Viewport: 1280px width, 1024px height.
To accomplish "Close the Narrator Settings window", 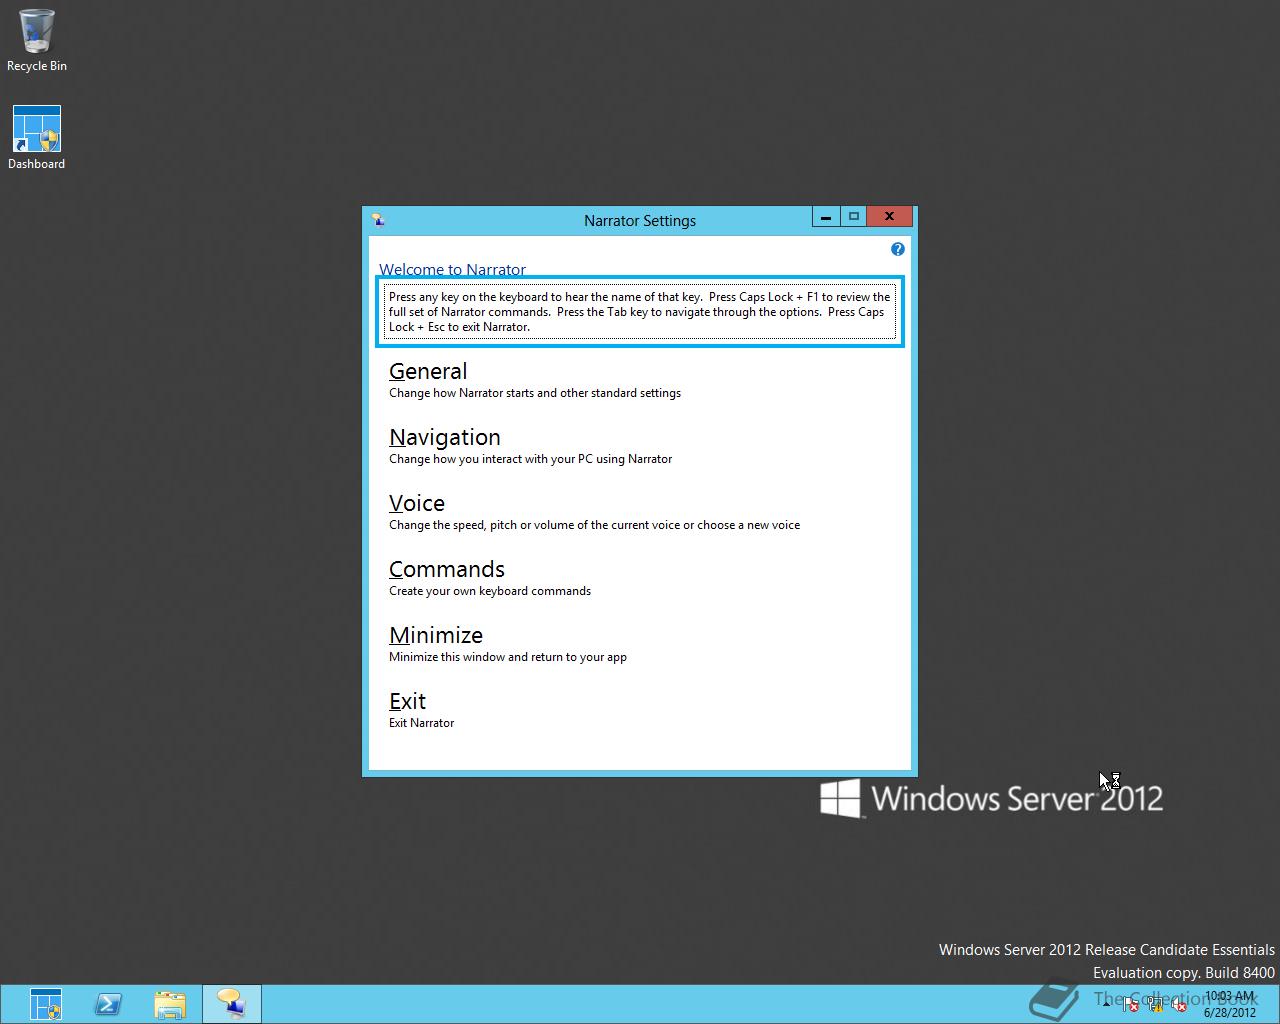I will pos(889,217).
